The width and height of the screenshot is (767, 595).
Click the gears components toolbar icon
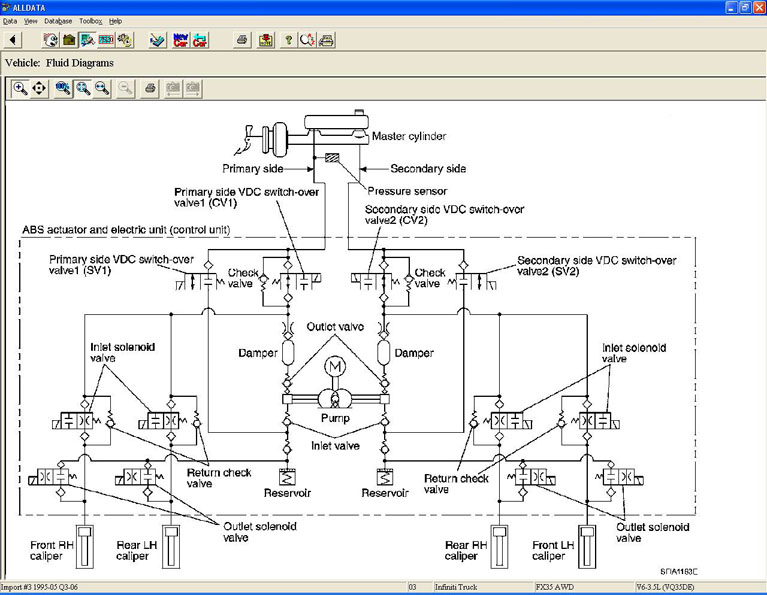tap(124, 40)
